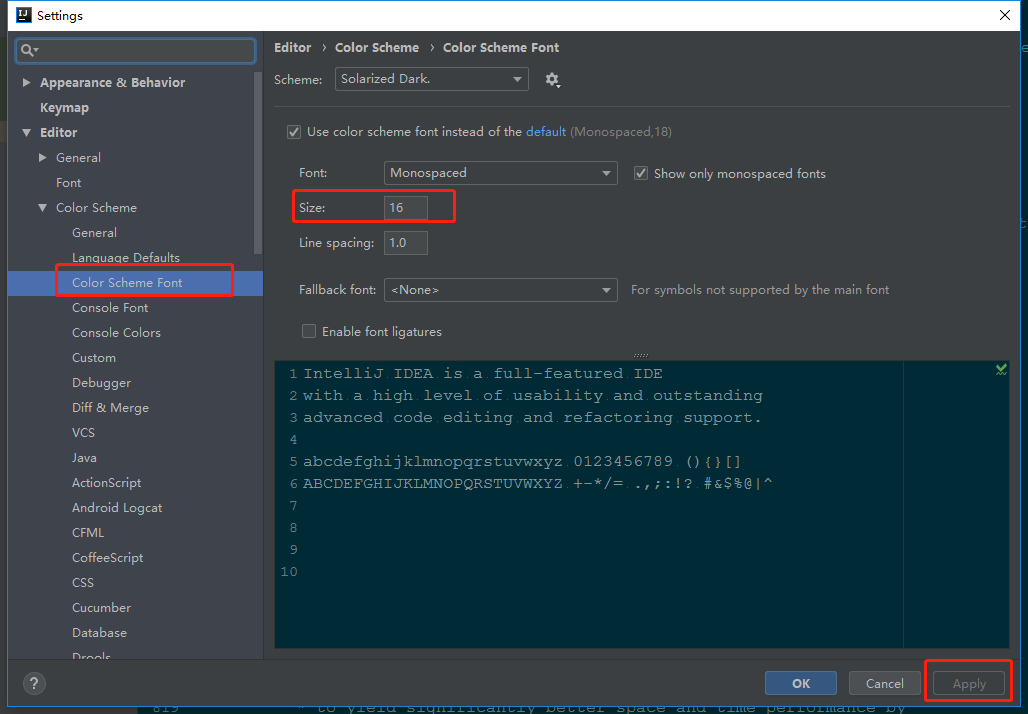Click Editor in the breadcrumb
Image resolution: width=1028 pixels, height=714 pixels.
tap(292, 47)
